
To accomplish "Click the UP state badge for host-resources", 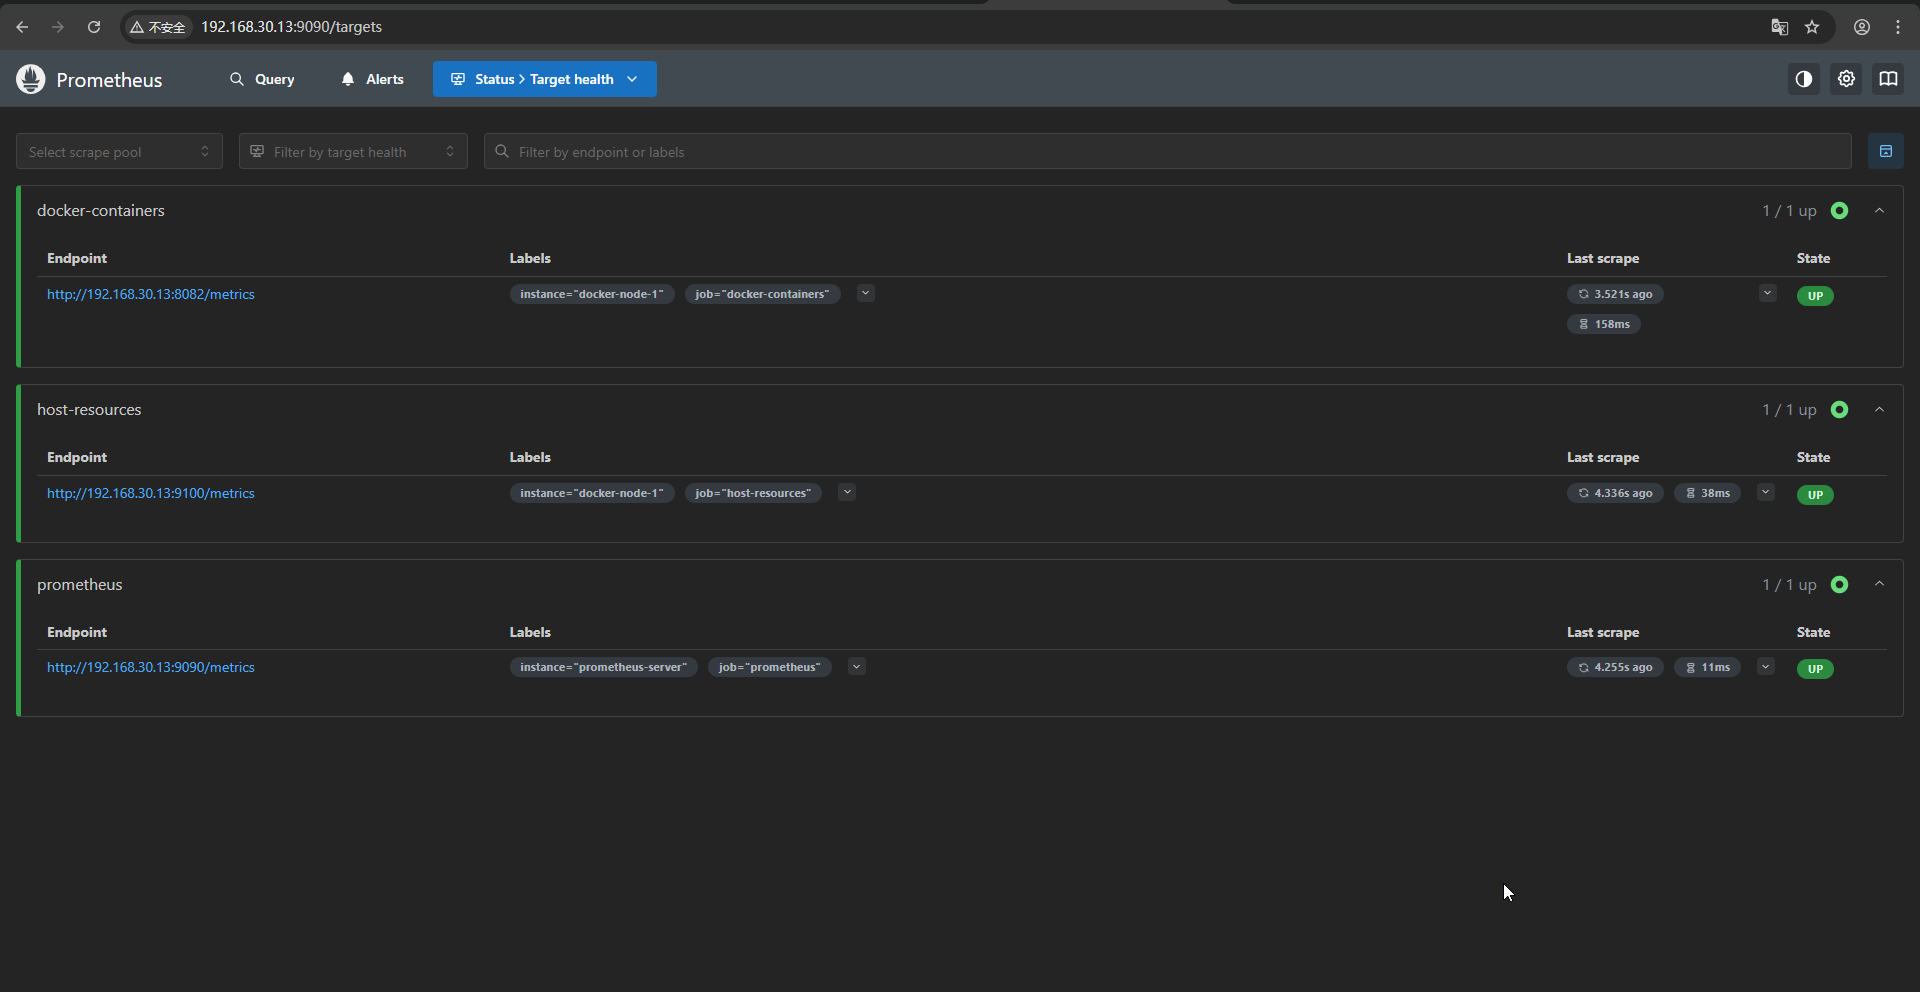I will coord(1815,495).
